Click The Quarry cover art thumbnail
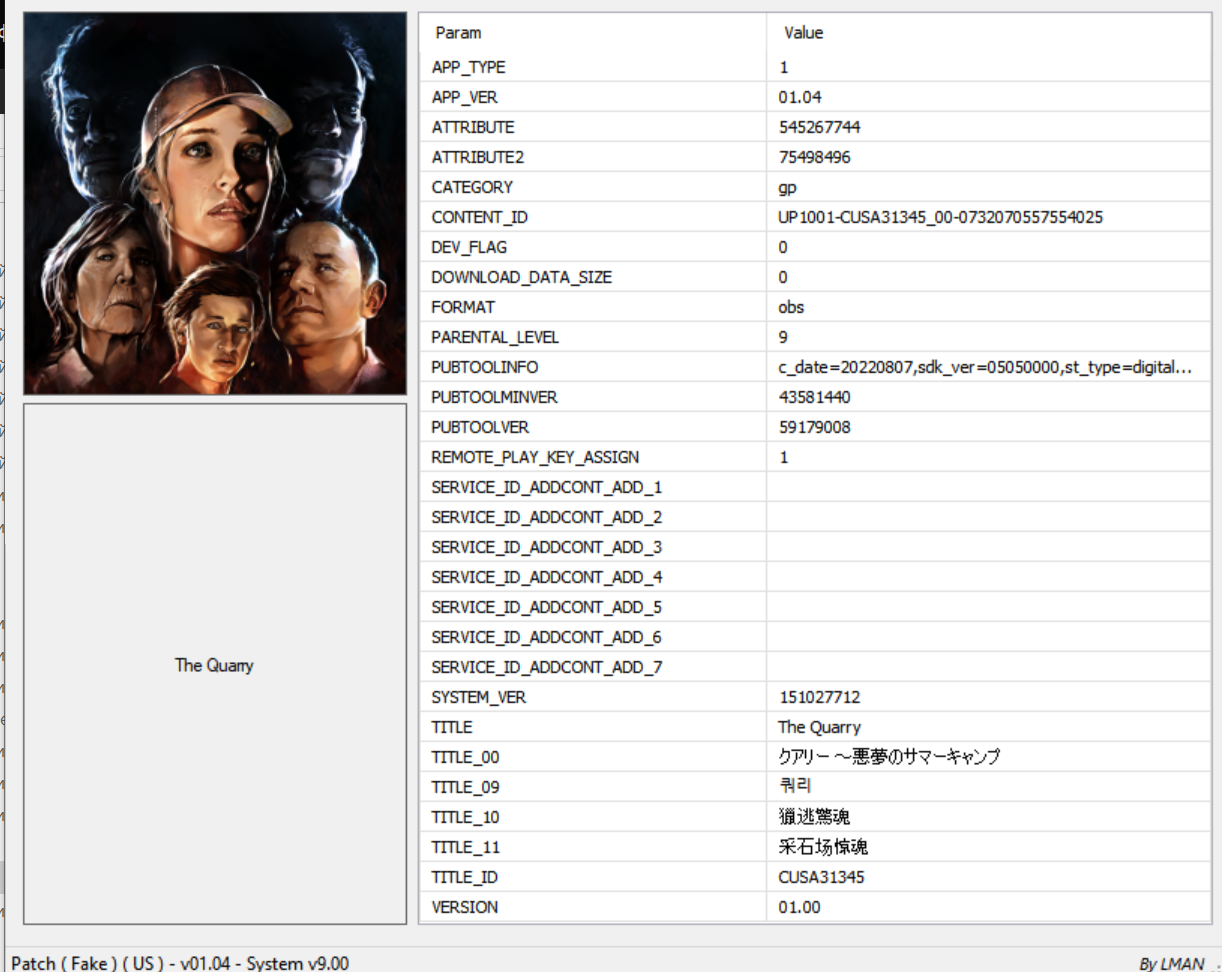 (x=215, y=203)
